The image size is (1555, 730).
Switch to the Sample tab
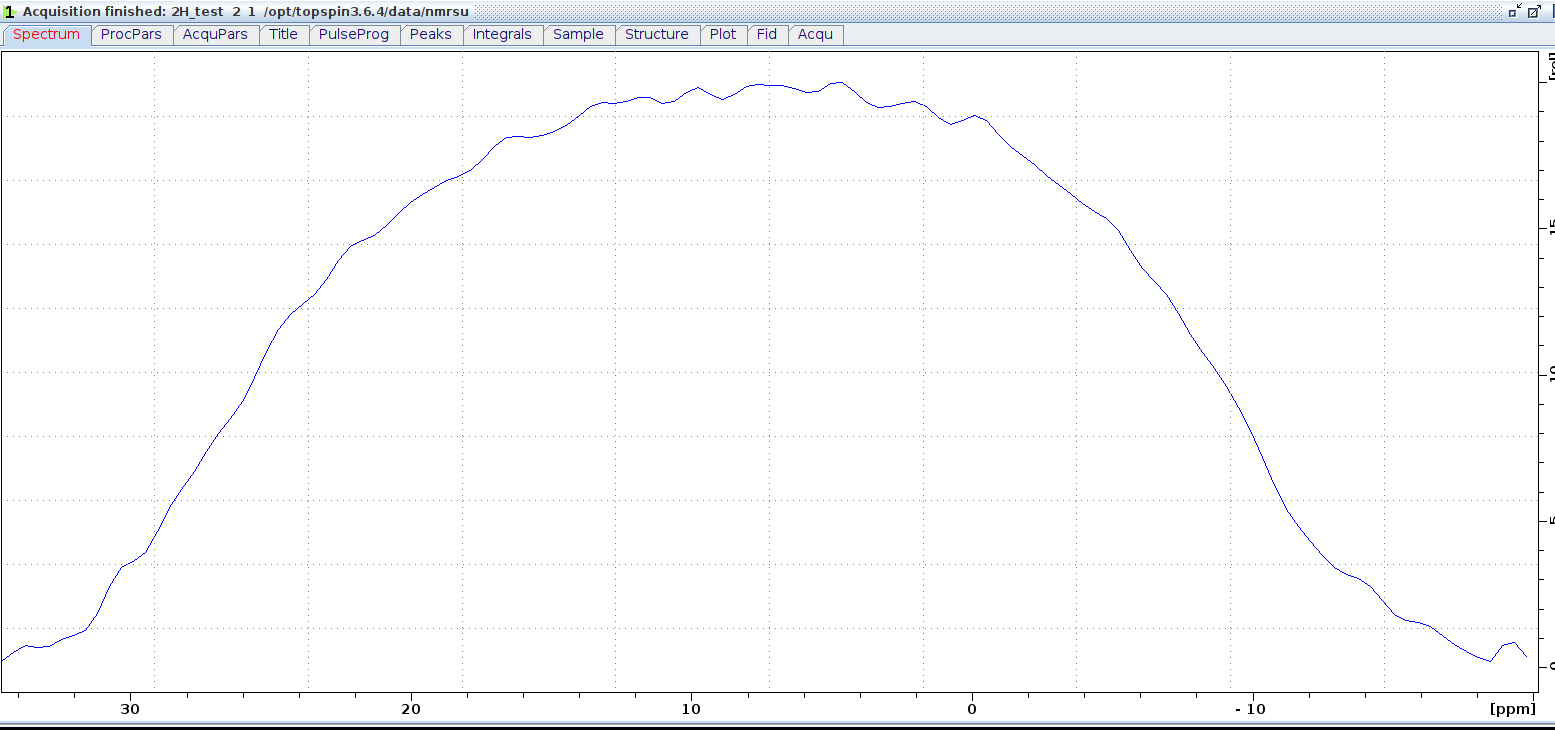(x=578, y=34)
